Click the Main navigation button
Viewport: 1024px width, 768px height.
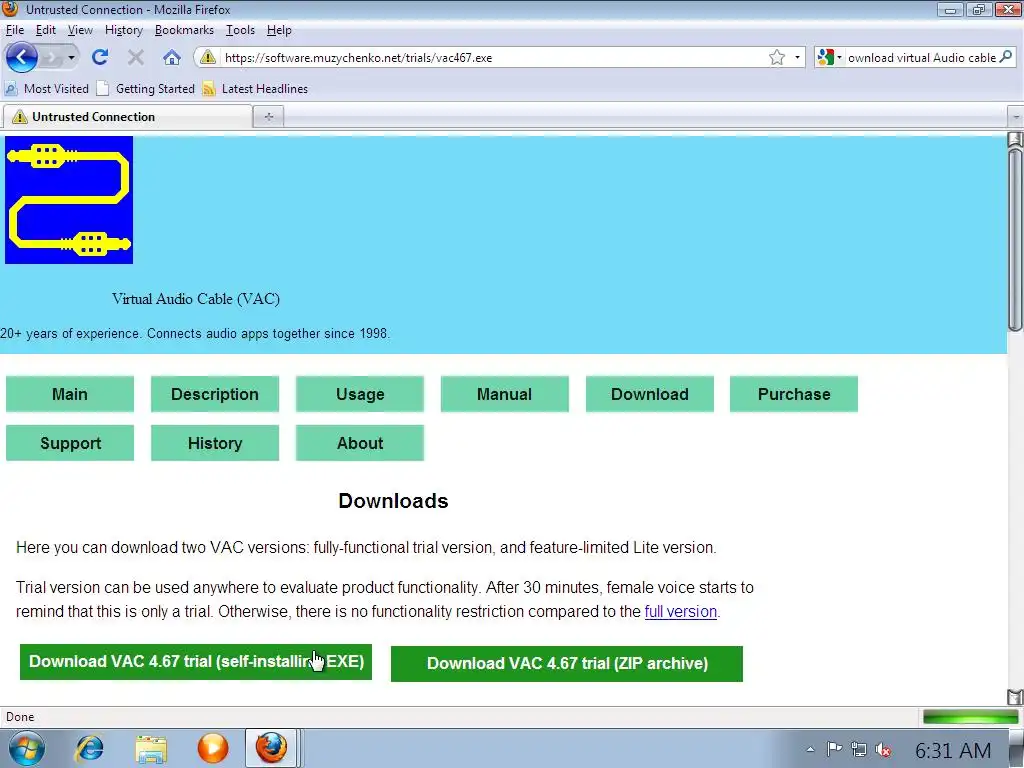(70, 394)
